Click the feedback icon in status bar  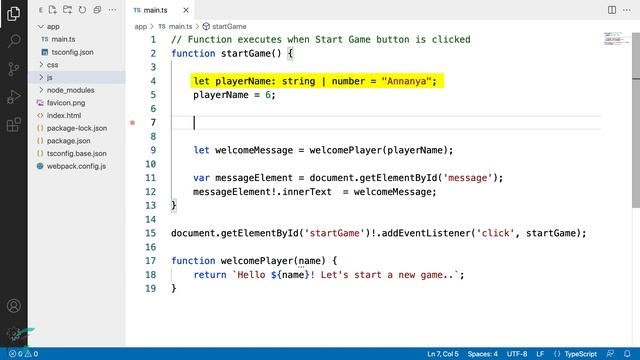(610, 354)
